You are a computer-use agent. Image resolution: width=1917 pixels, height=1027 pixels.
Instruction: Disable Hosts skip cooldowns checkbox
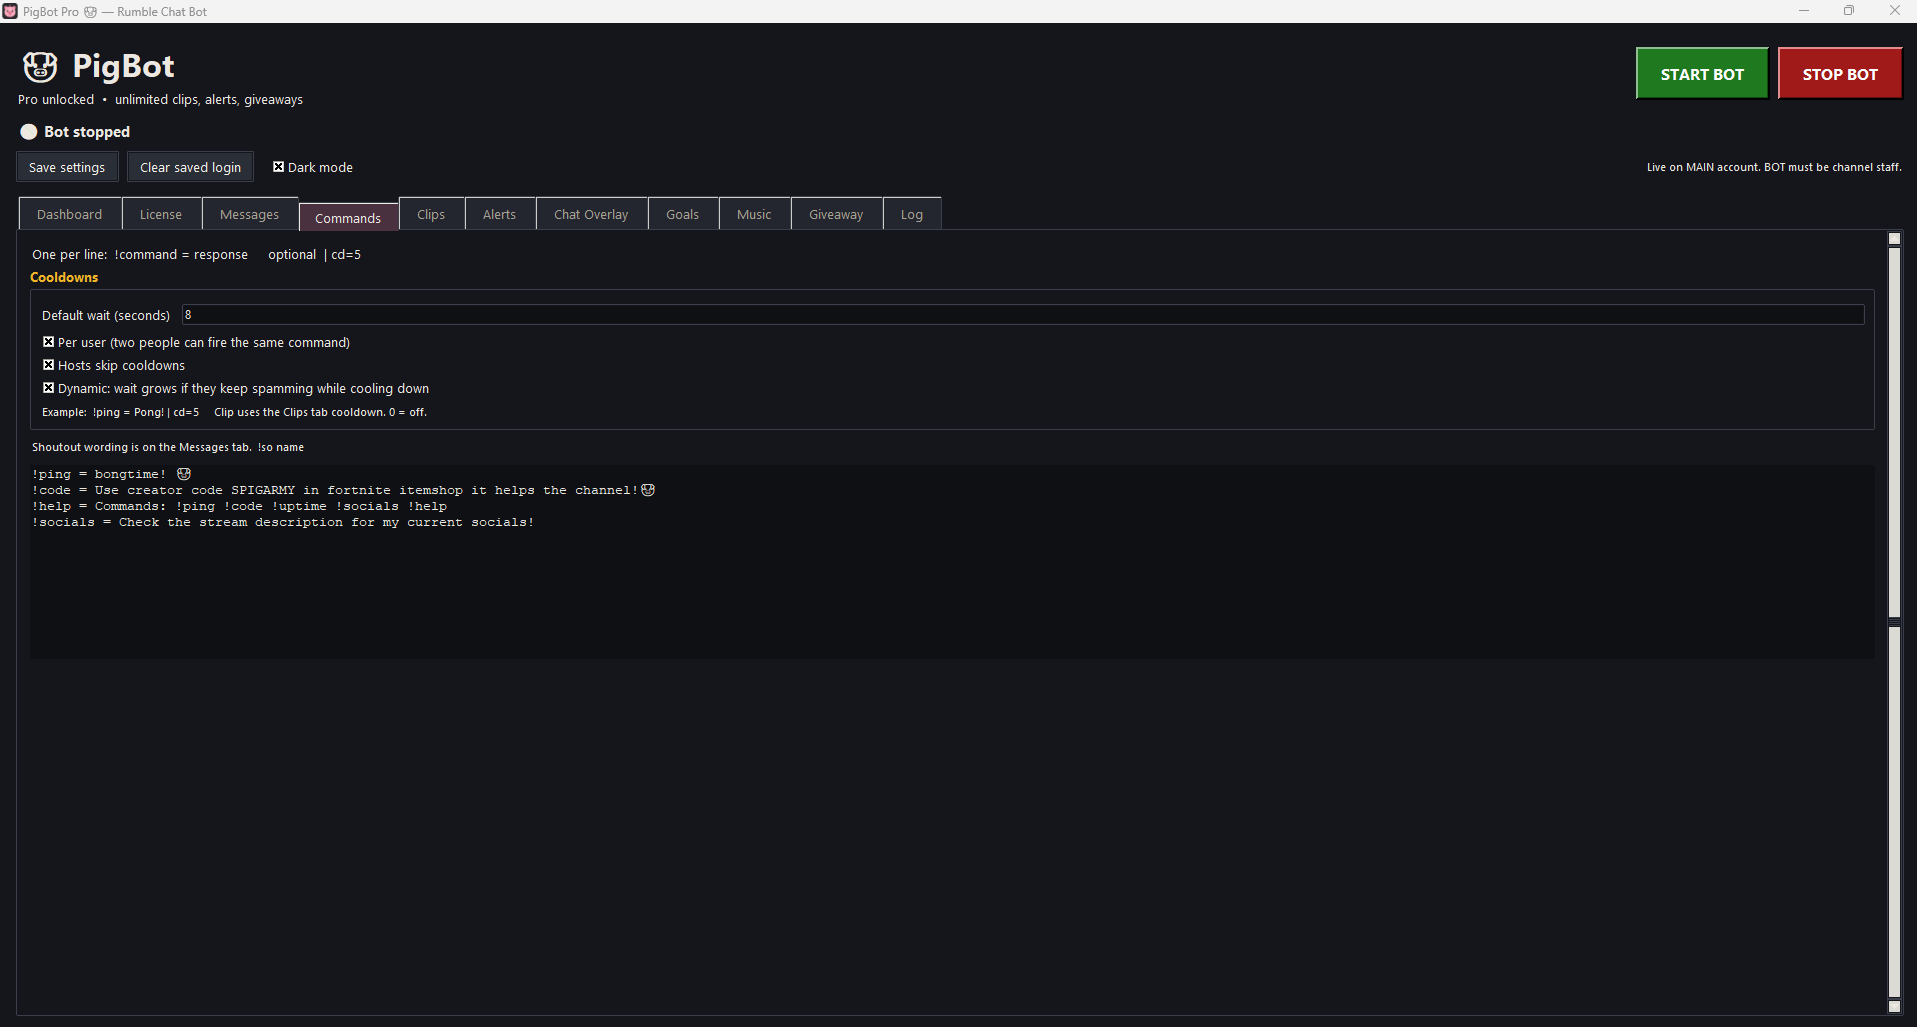48,365
